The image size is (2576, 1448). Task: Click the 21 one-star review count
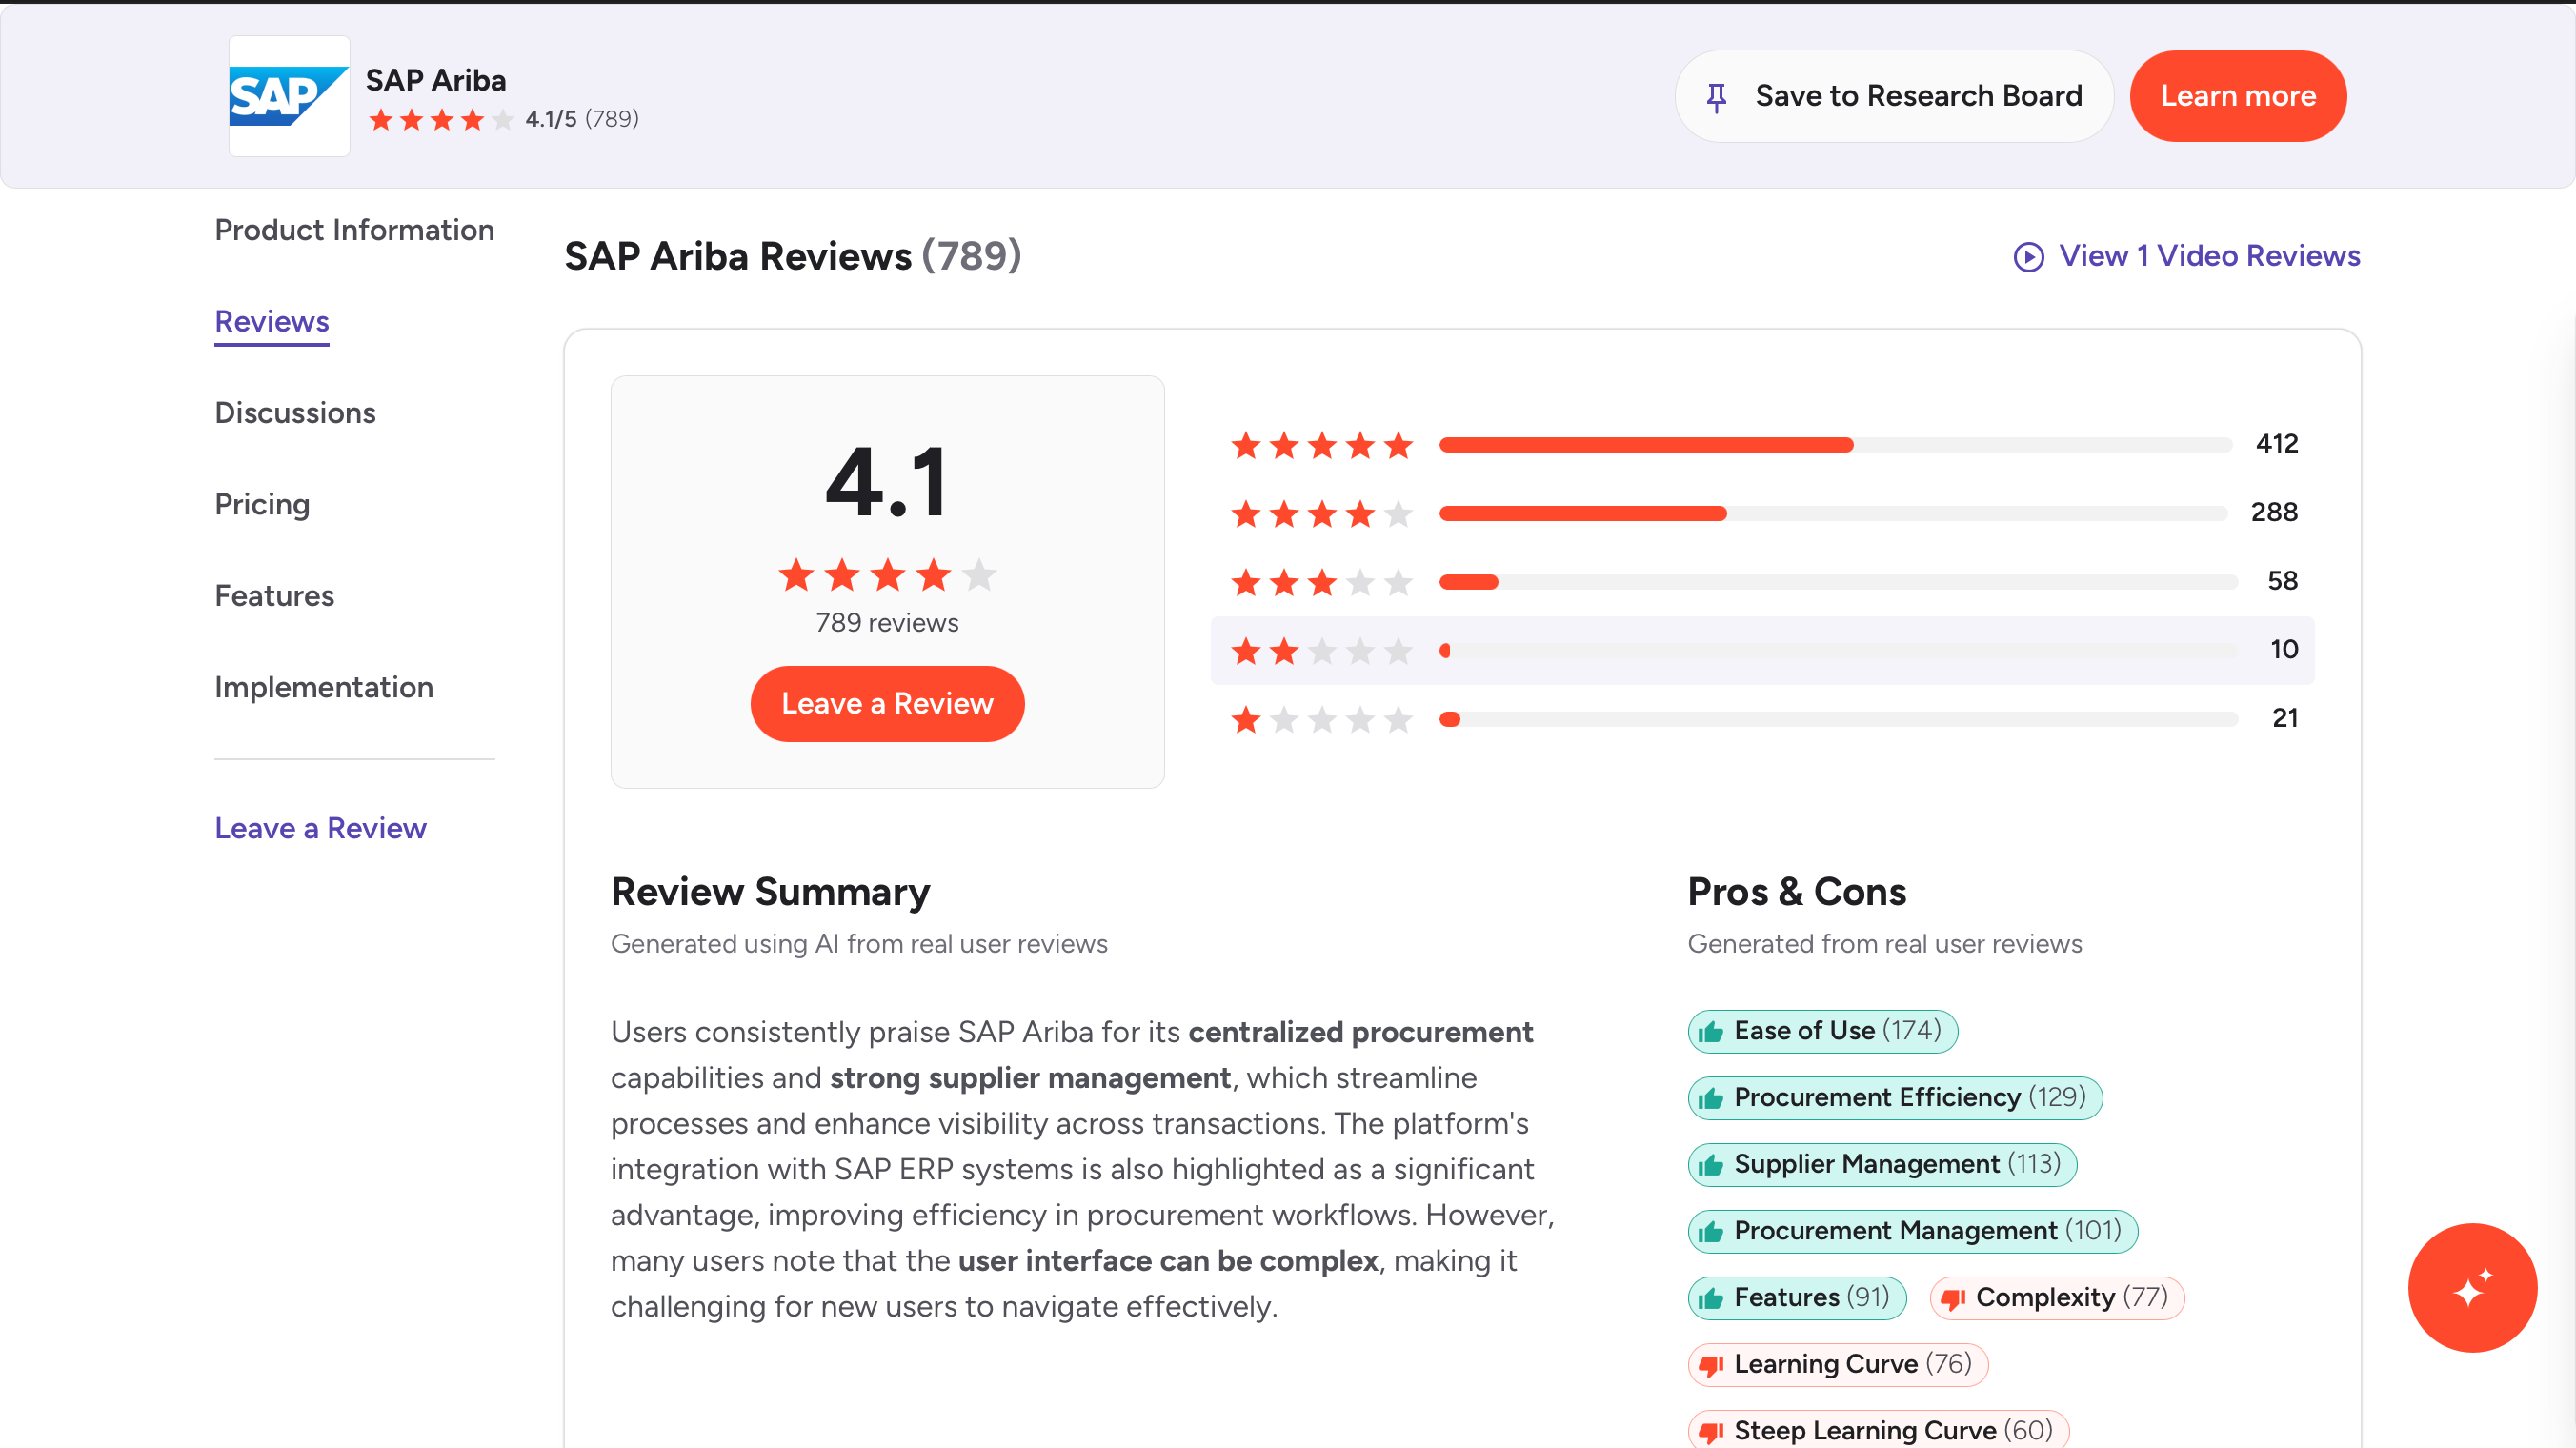point(2285,718)
